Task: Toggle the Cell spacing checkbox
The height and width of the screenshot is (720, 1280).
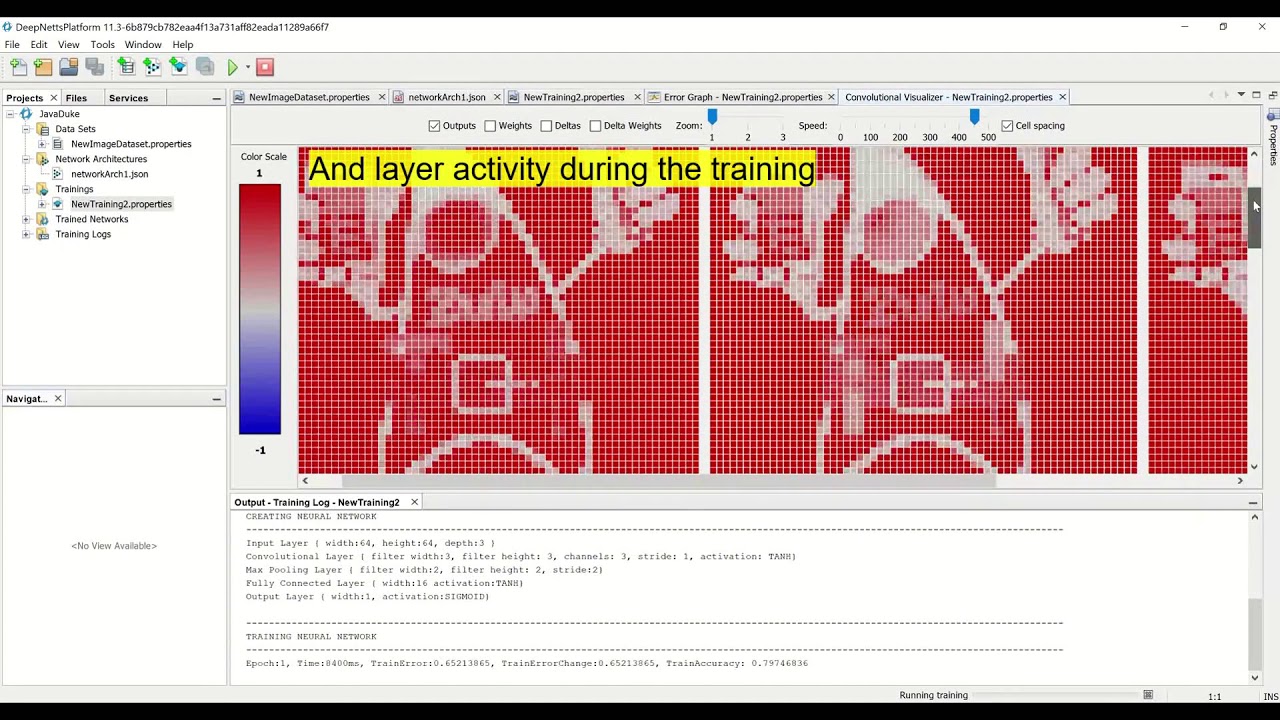Action: tap(1007, 126)
